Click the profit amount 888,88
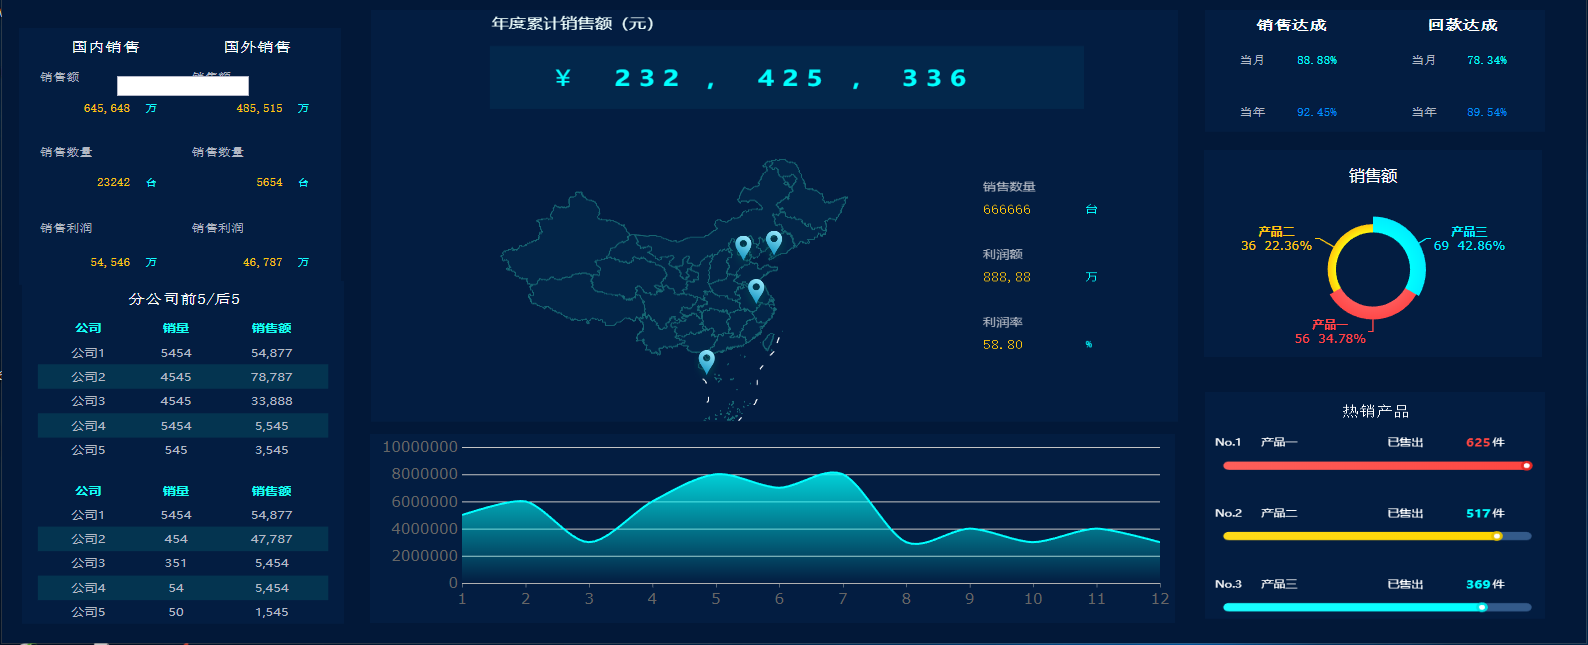1588x645 pixels. click(x=1007, y=277)
